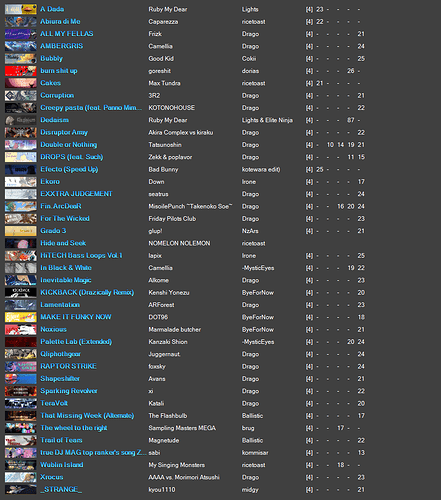Screen dimensions: 441x500
Task: Open the A Dada song link
Action: pyautogui.click(x=52, y=9)
